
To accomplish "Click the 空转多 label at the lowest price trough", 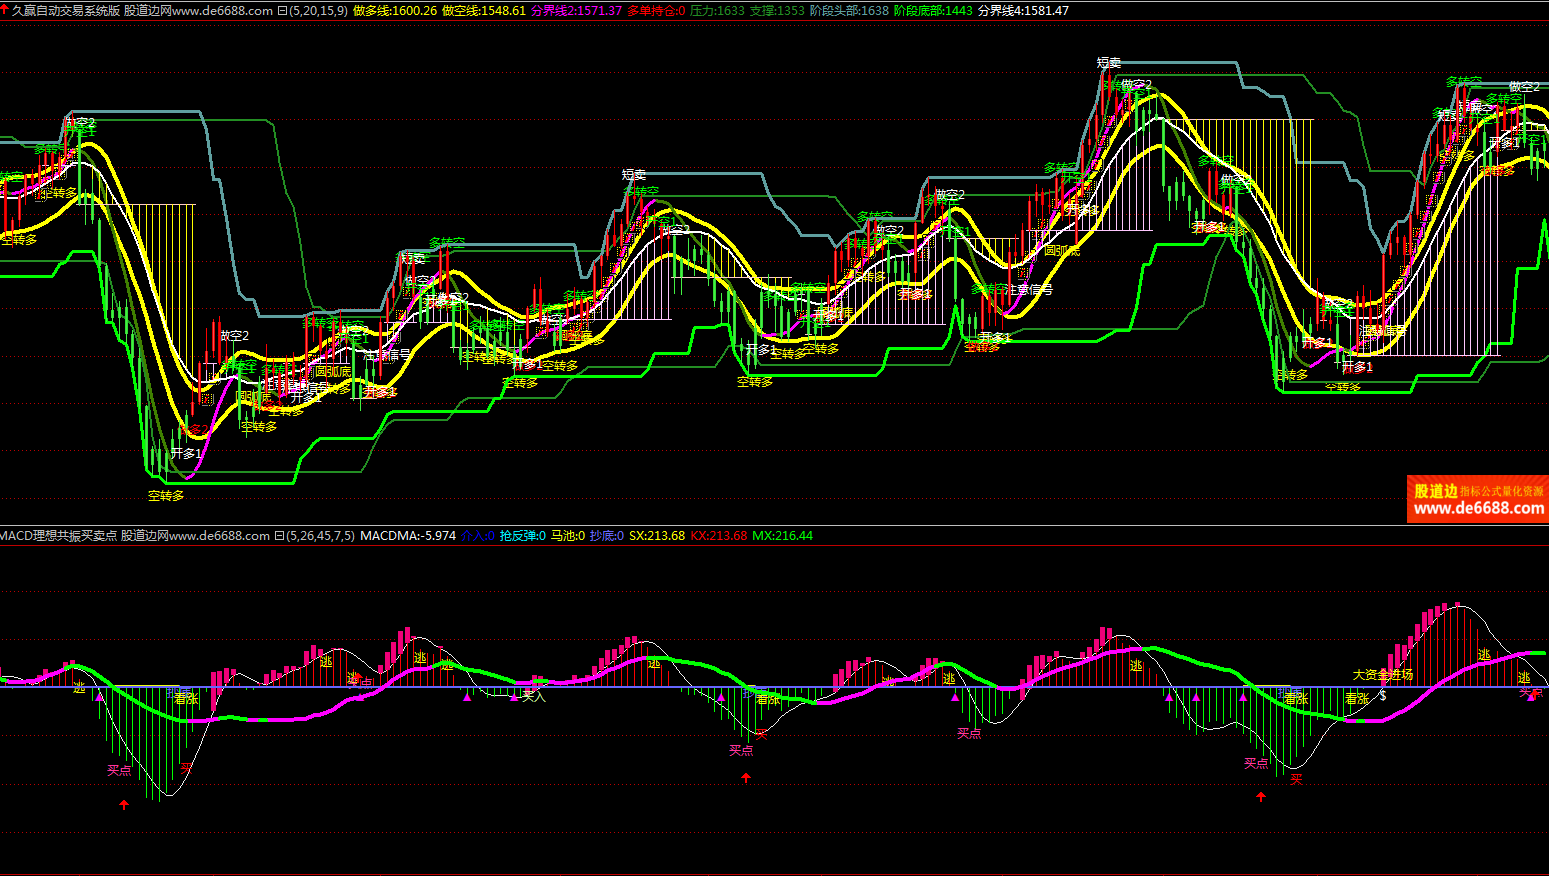I will point(166,495).
